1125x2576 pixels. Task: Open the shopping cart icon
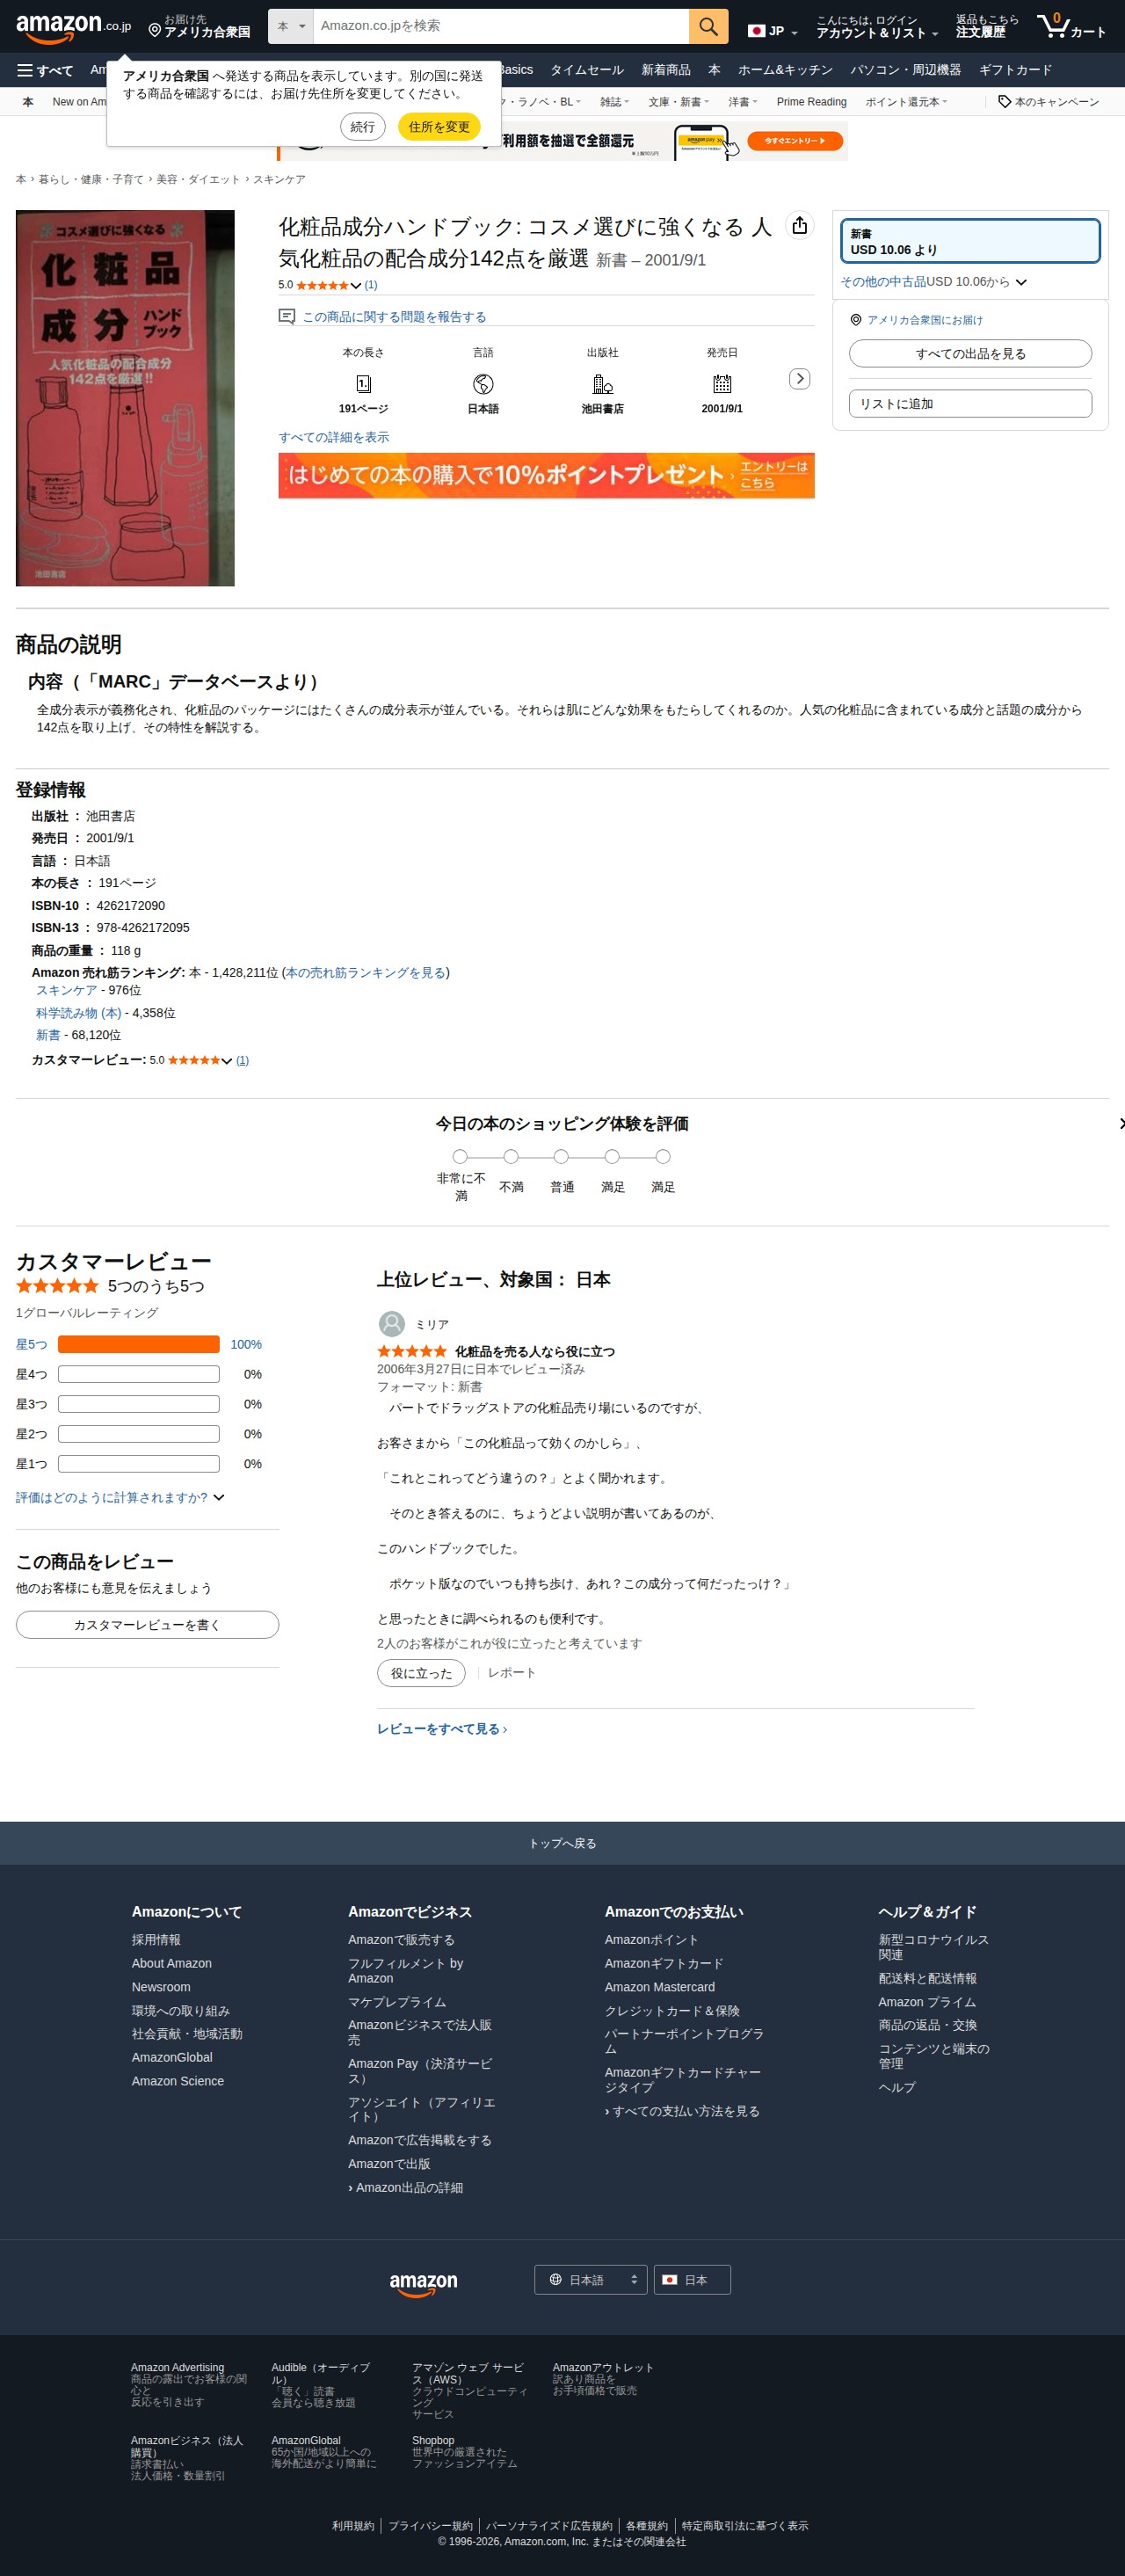tap(1071, 26)
